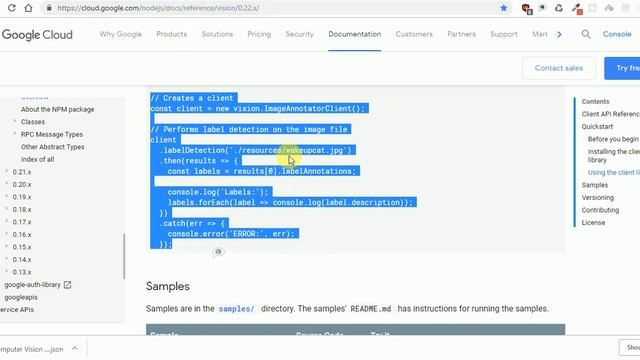The image size is (640, 360).
Task: Go to the browser home page icon
Action: [28, 8]
